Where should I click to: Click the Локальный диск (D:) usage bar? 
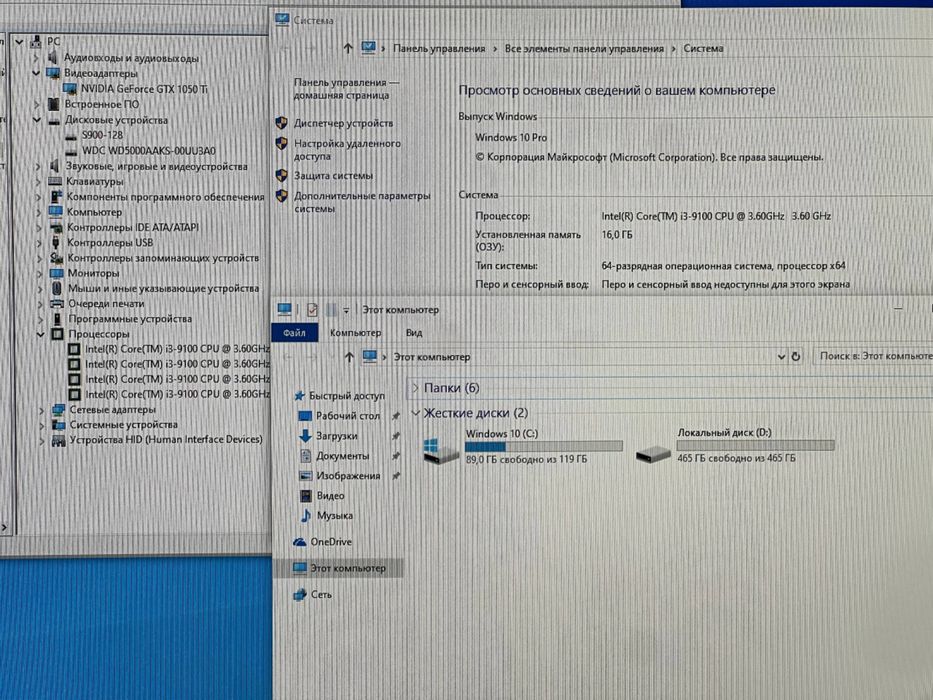click(x=756, y=445)
